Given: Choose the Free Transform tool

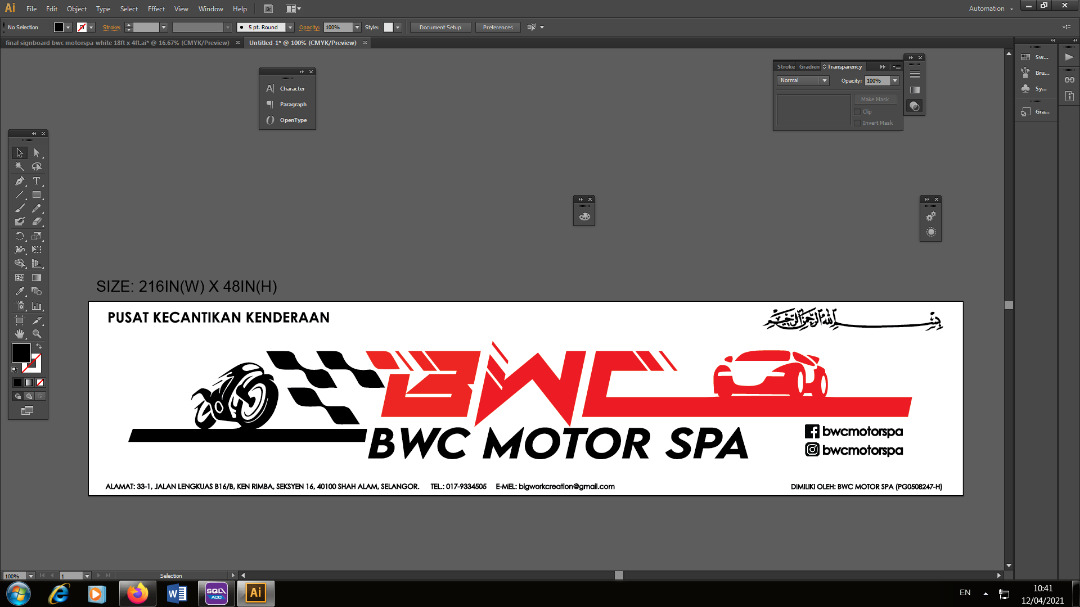Looking at the screenshot, I should click(37, 249).
